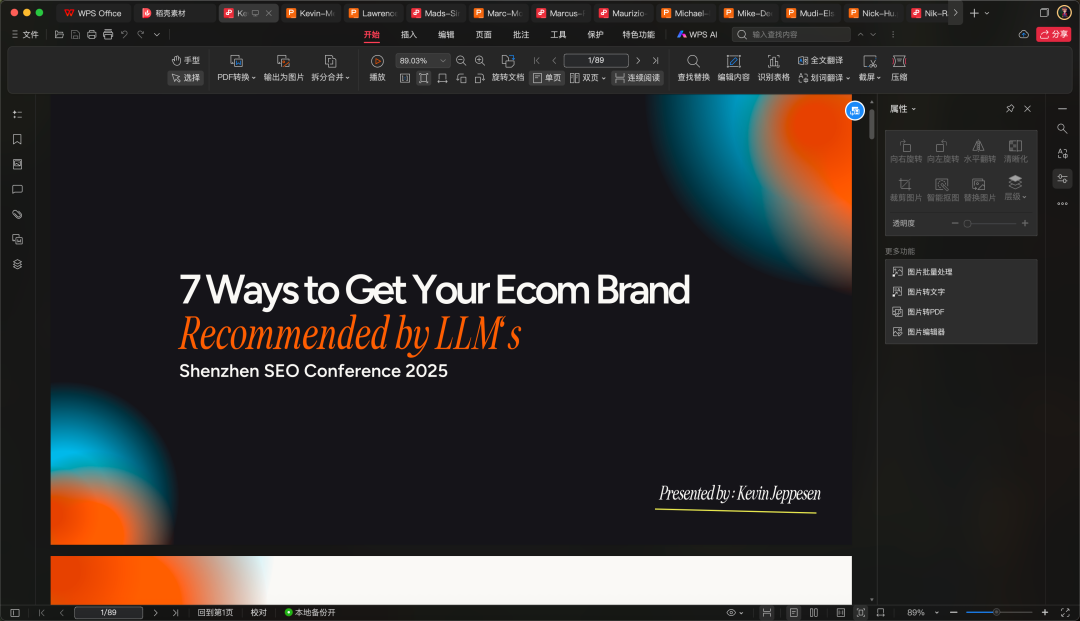Switch to the Insert (插入) tab
The image size is (1080, 621).
click(x=408, y=34)
